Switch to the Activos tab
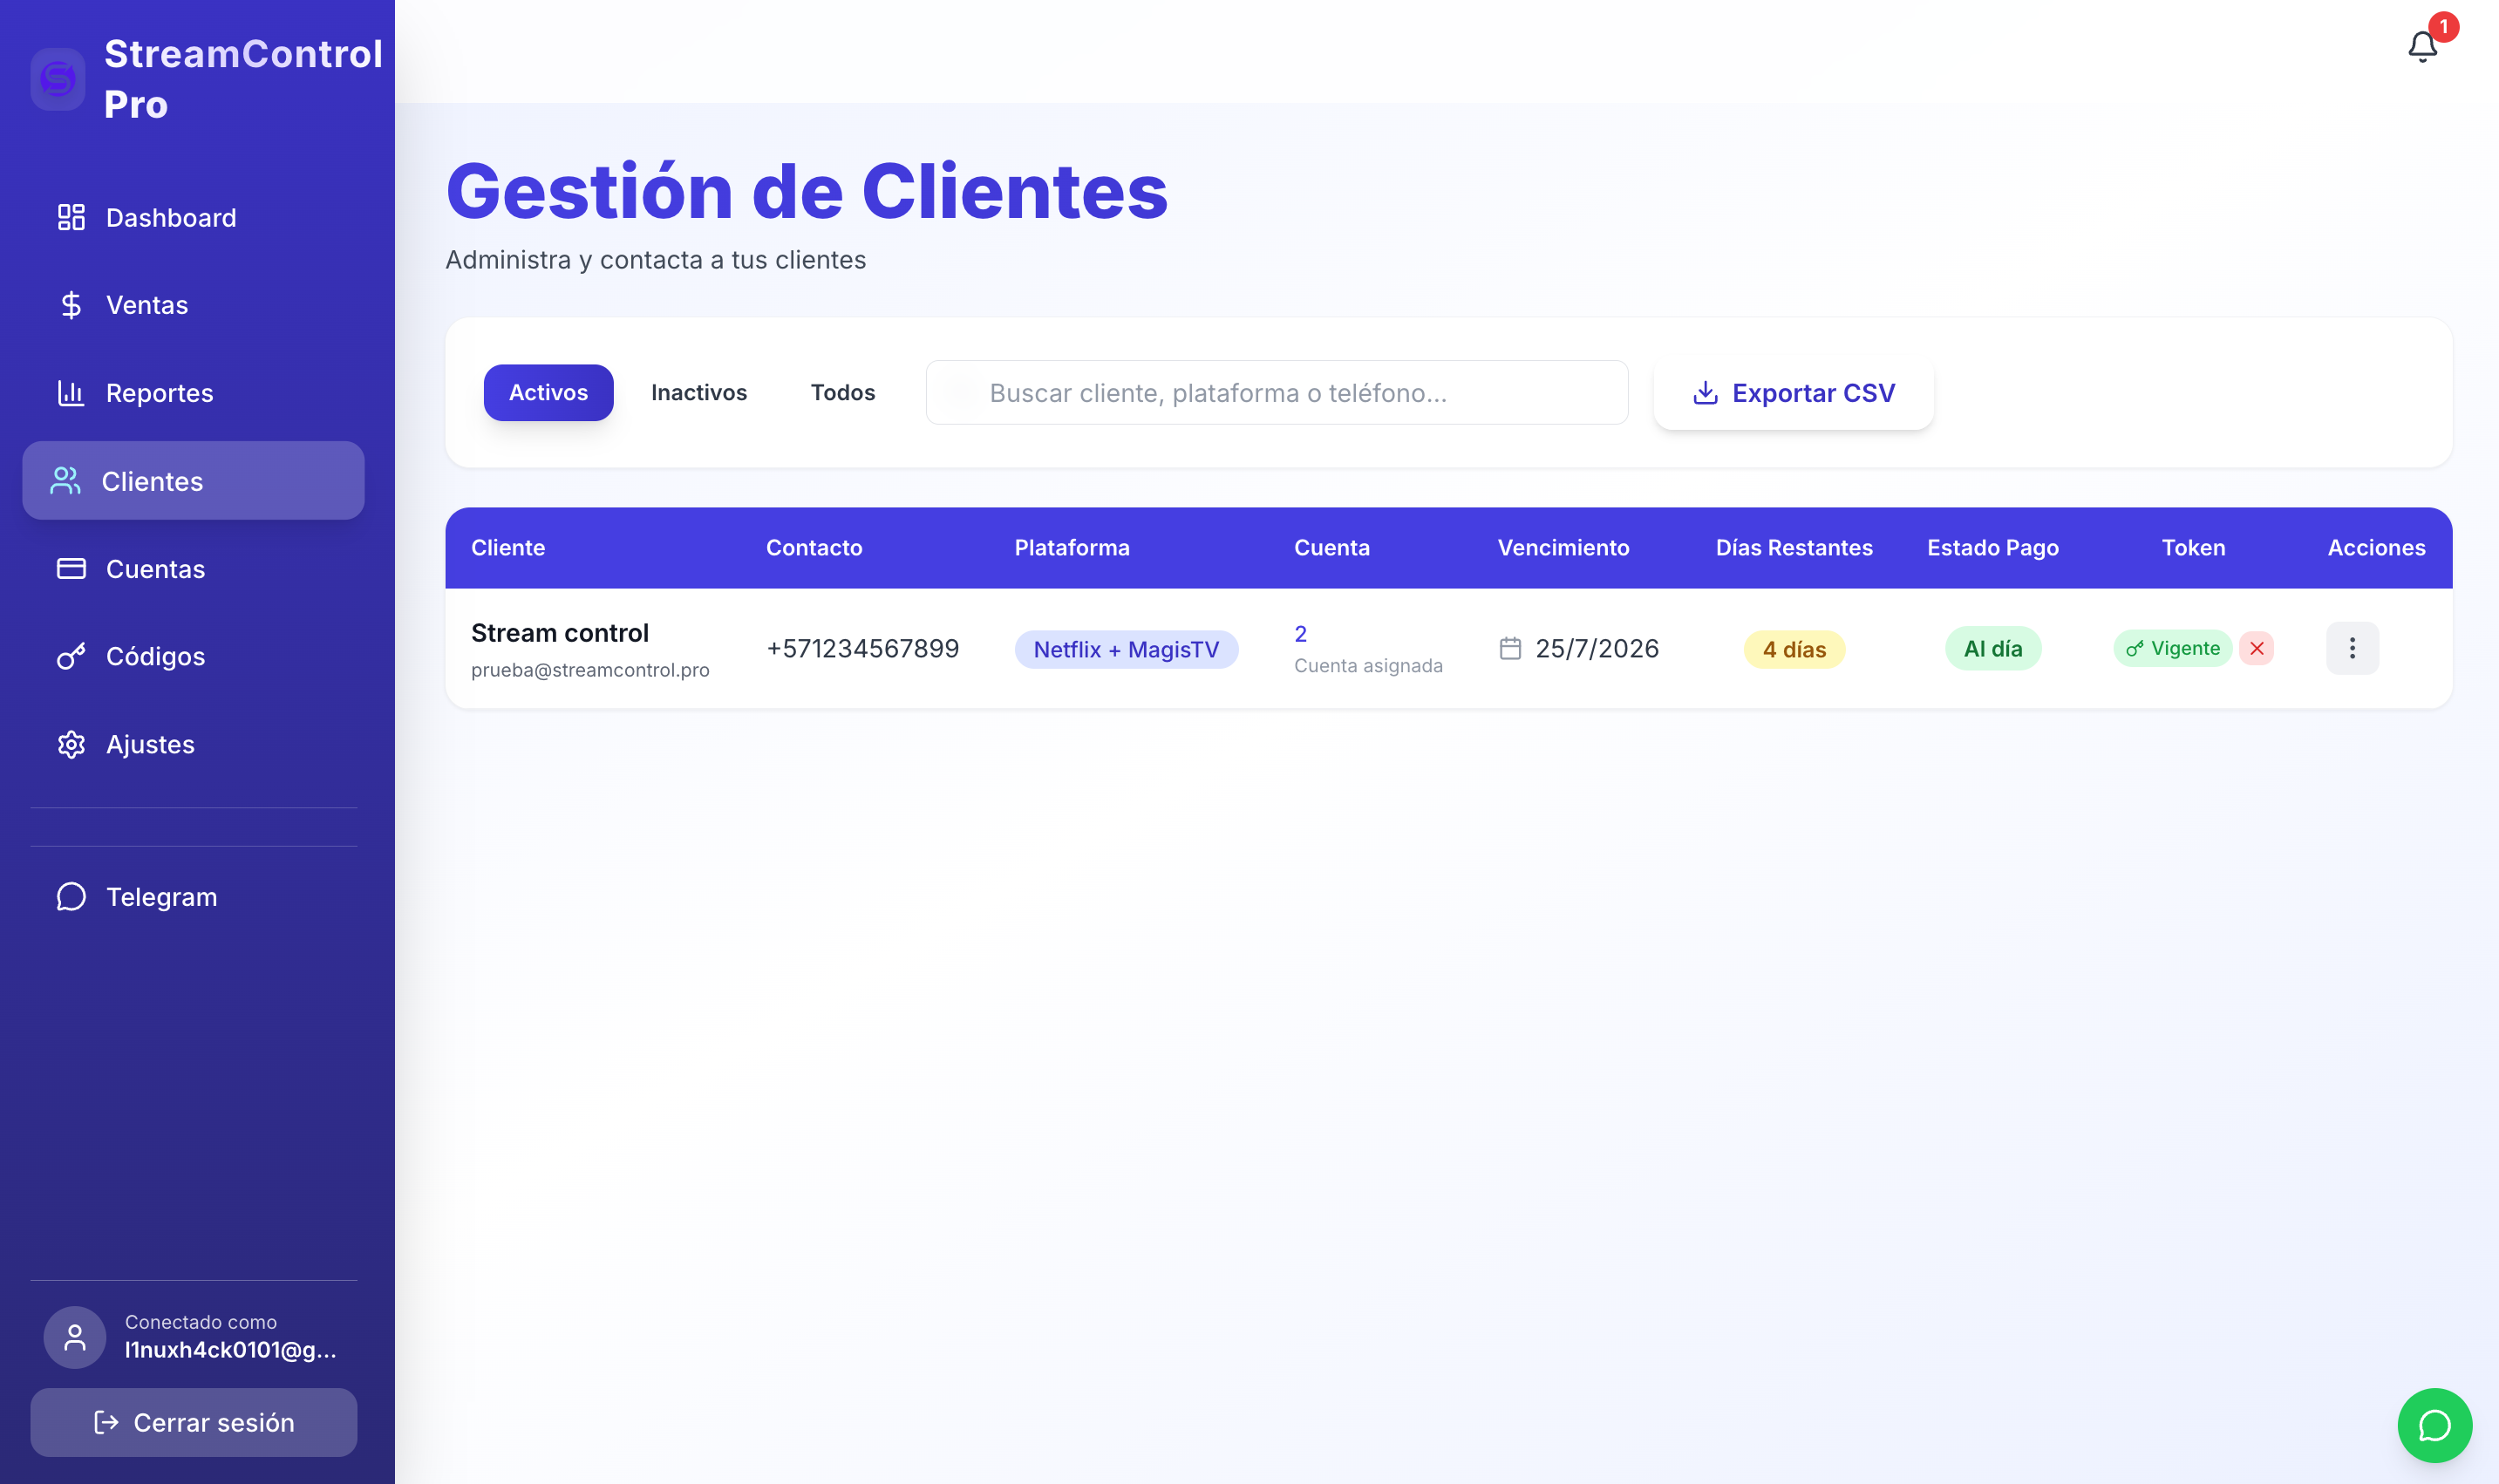Screen dimensions: 2499x1484 (x=548, y=393)
